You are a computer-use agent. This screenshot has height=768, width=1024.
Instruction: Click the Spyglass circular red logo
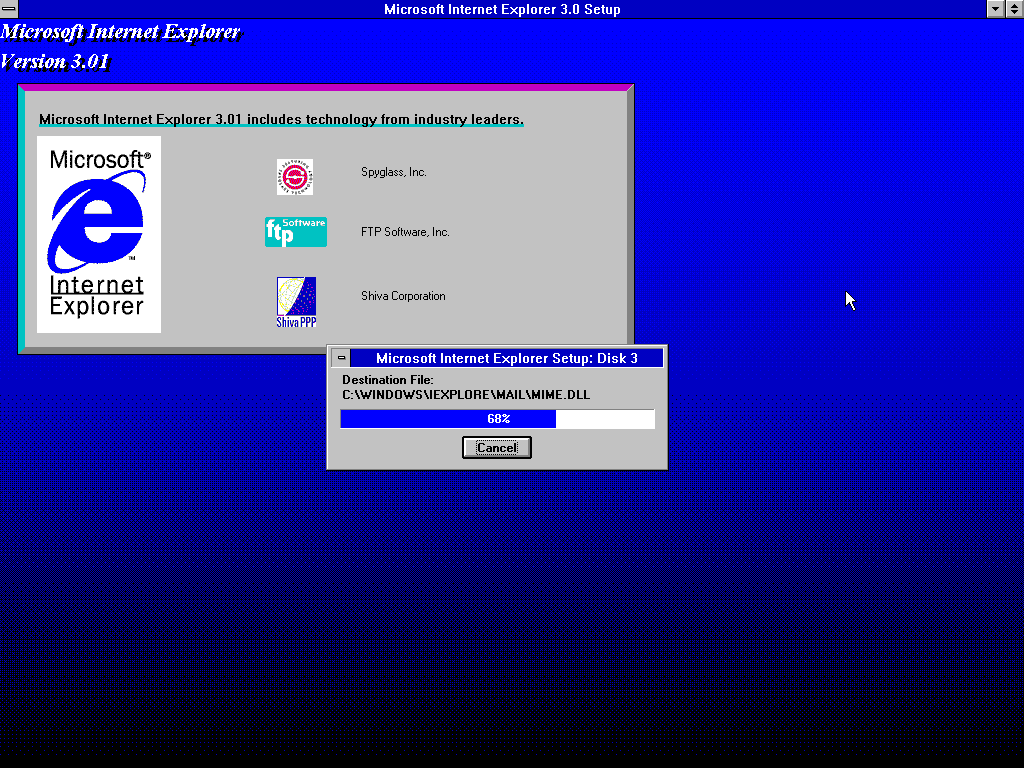click(295, 177)
